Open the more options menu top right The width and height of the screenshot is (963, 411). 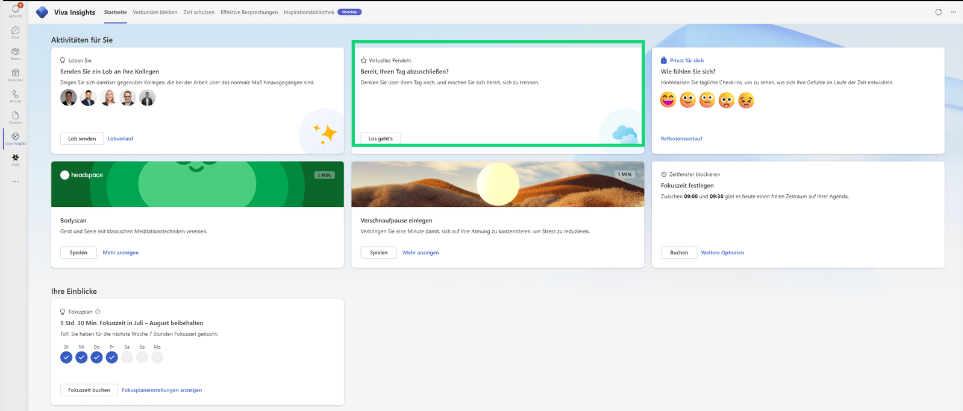pyautogui.click(x=952, y=12)
